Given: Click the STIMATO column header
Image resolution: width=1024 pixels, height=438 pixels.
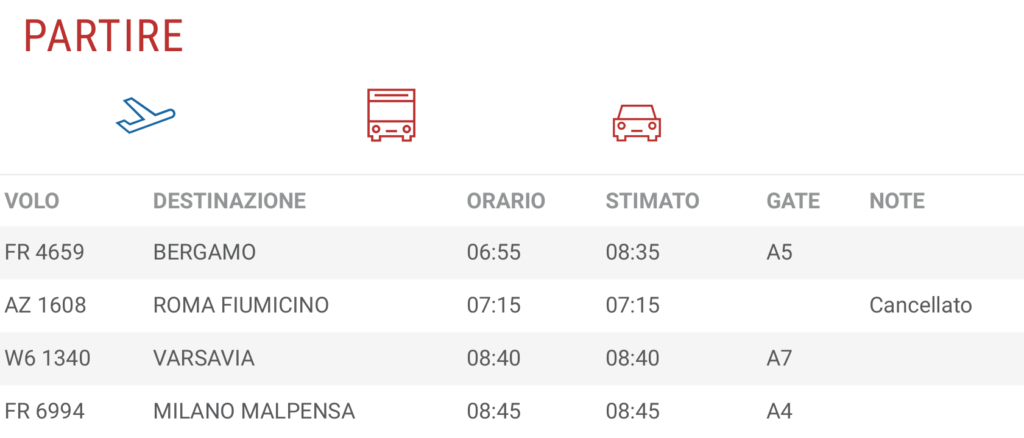Looking at the screenshot, I should point(652,201).
